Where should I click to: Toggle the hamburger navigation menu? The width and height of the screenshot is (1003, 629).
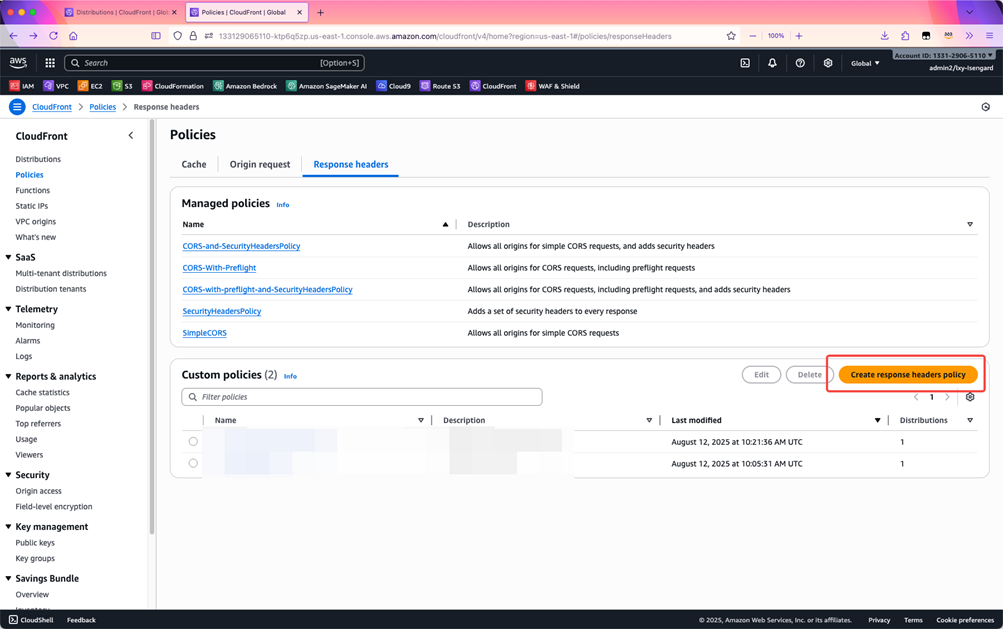coord(17,107)
